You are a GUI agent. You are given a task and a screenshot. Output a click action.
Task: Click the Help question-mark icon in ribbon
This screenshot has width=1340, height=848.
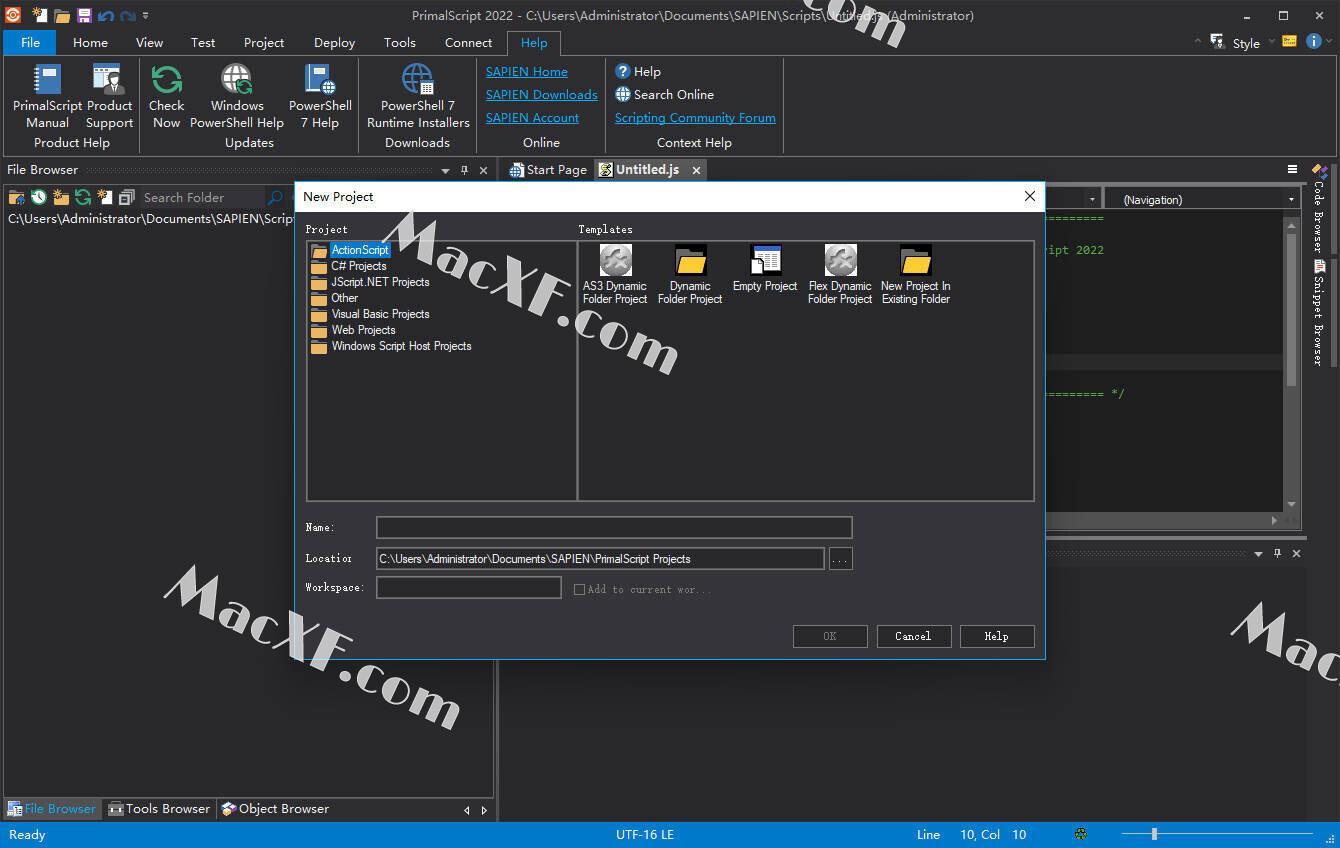623,71
